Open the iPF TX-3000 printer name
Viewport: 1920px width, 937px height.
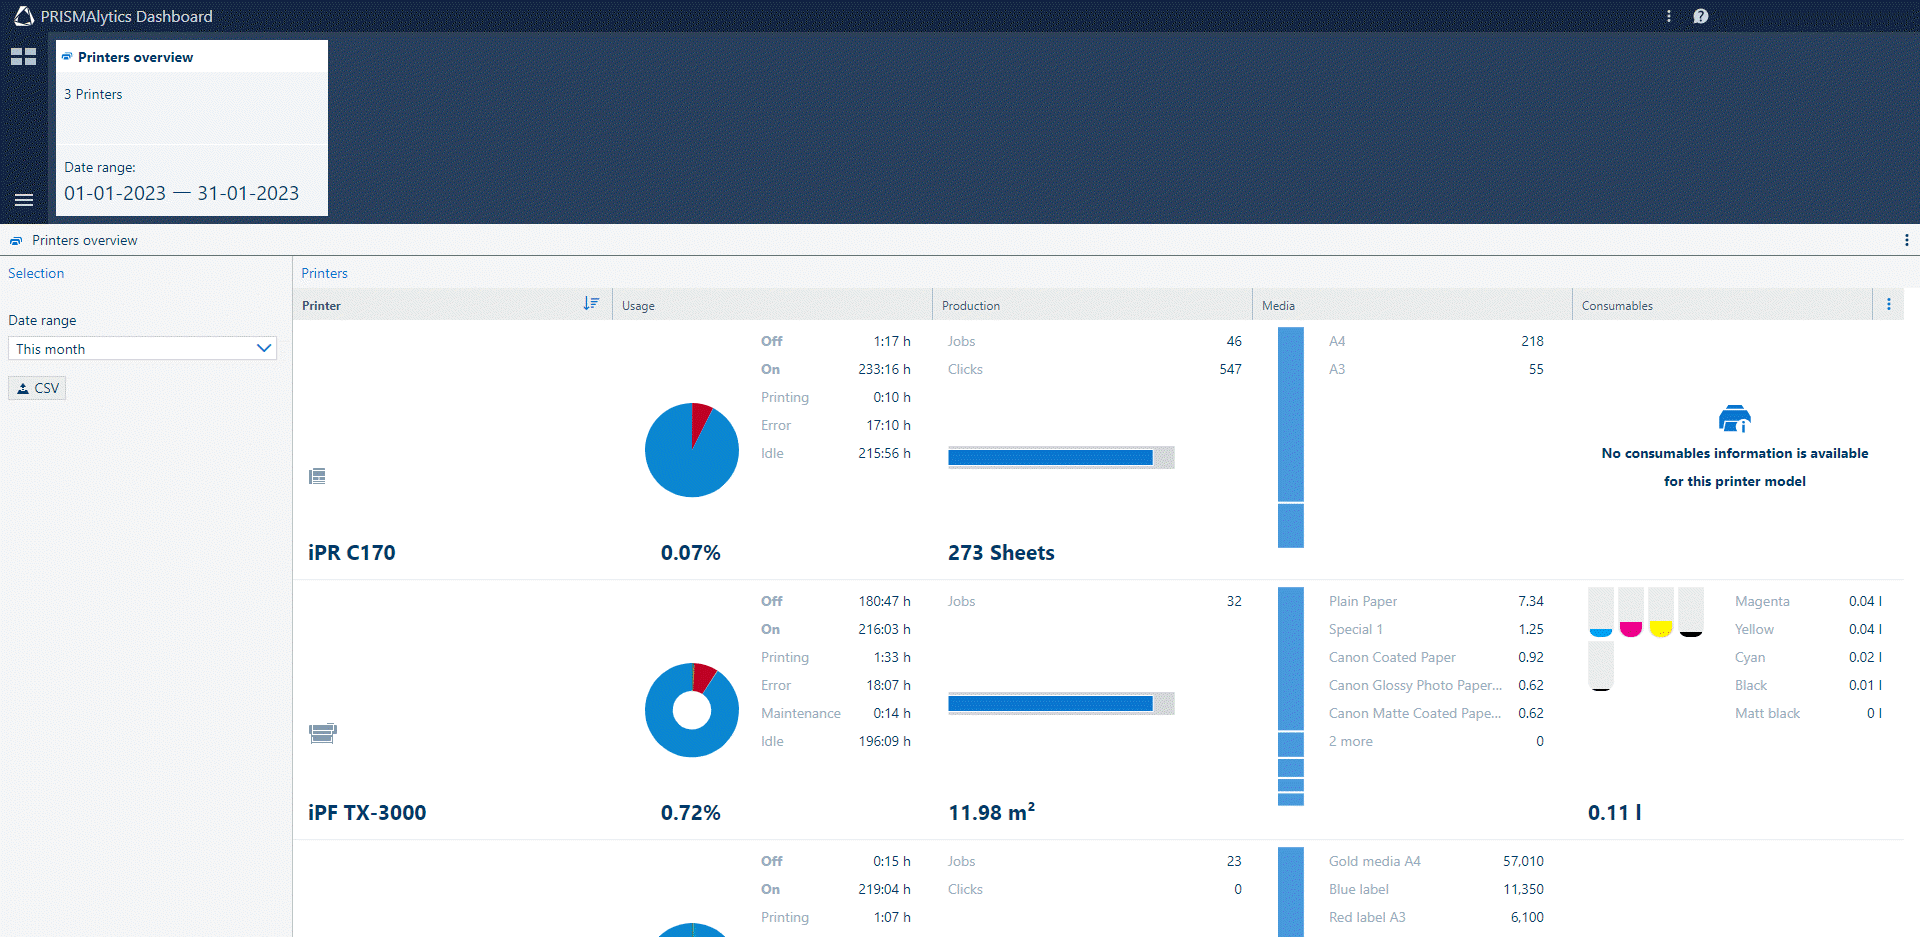(367, 812)
